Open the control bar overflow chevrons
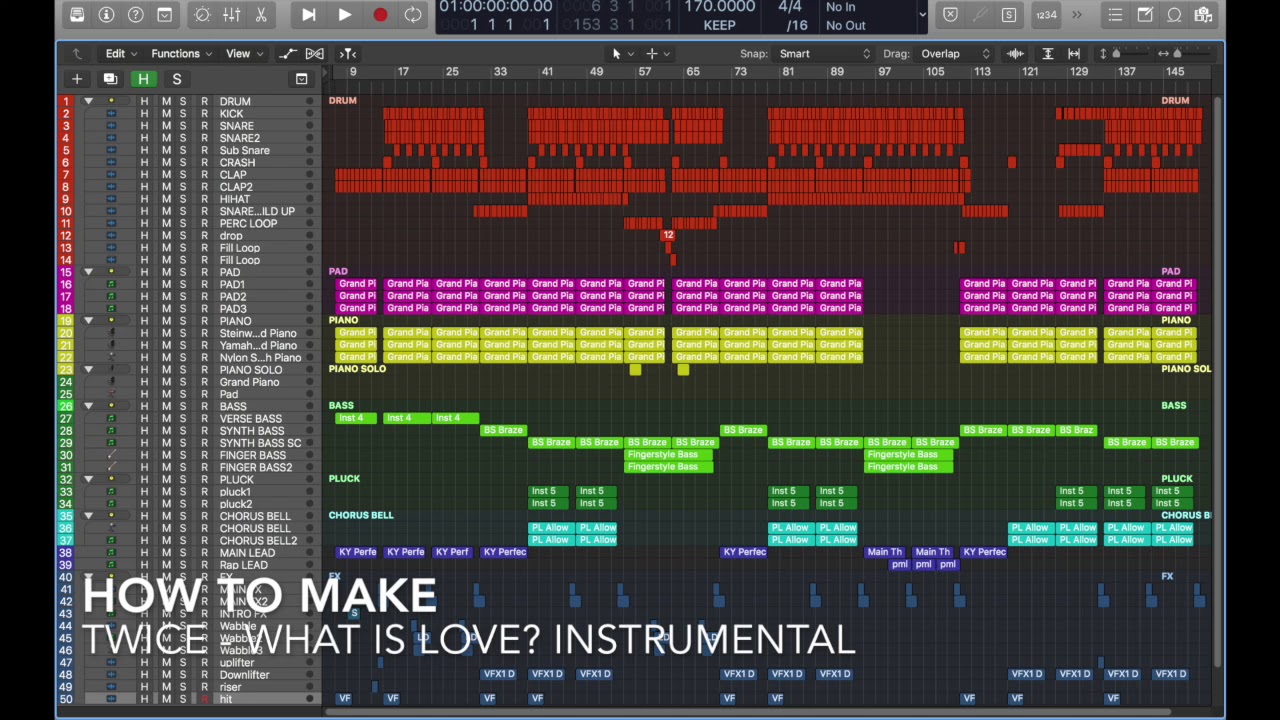Image resolution: width=1280 pixels, height=720 pixels. 1077,15
